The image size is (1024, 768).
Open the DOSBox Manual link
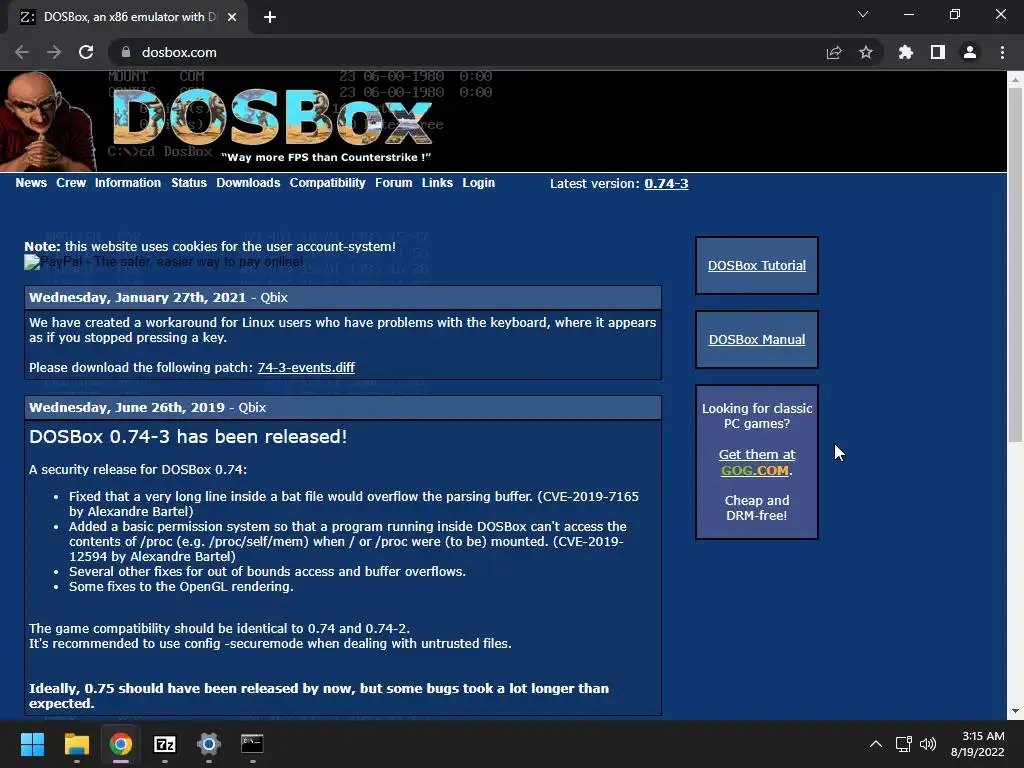coord(757,340)
